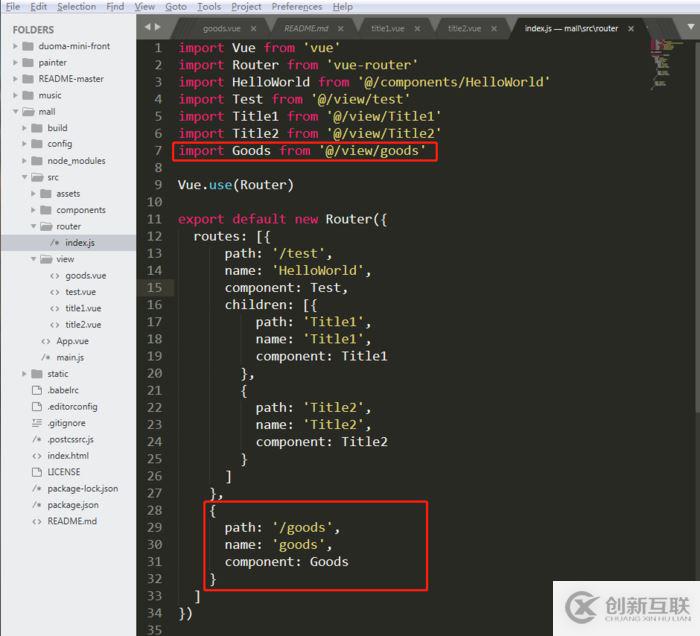The width and height of the screenshot is (700, 636).
Task: Close the goods.vue tab
Action: tap(254, 29)
